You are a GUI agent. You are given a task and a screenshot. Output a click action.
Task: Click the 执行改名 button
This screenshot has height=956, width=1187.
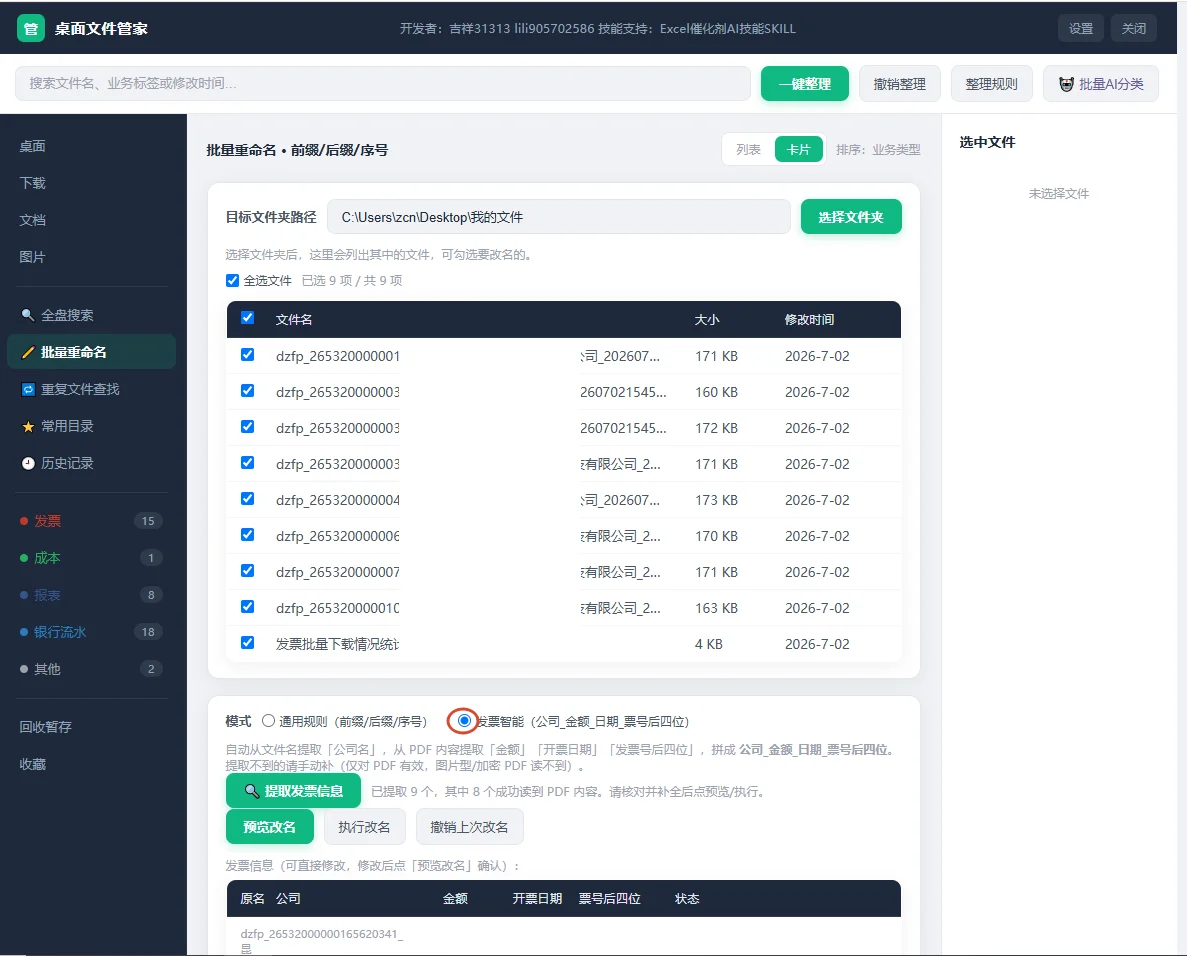click(364, 827)
